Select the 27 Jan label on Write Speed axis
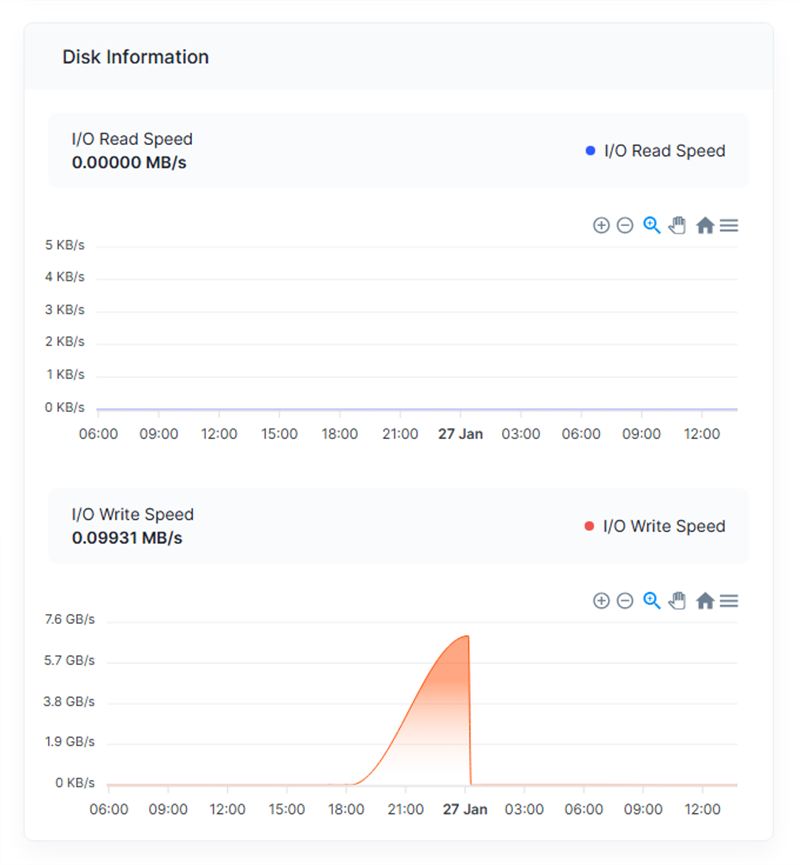The image size is (800, 865). coord(463,809)
